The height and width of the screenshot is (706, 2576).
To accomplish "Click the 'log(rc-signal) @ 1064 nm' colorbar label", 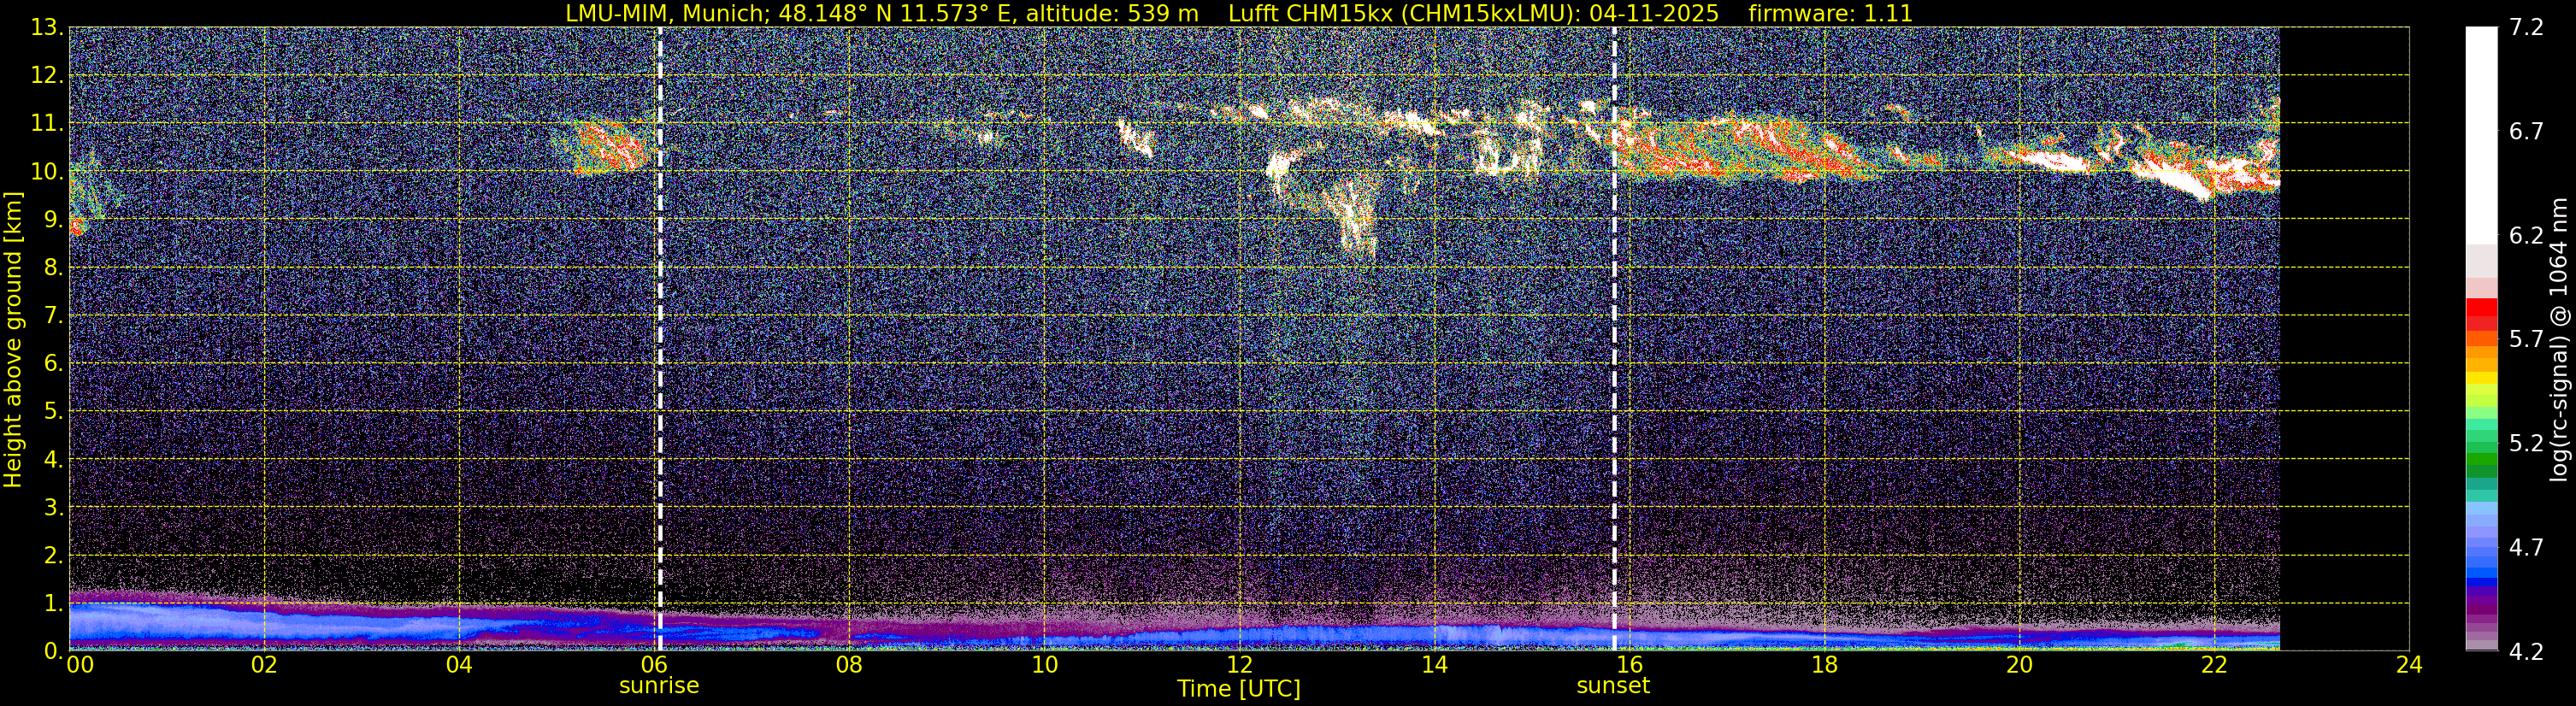I will pos(2561,339).
